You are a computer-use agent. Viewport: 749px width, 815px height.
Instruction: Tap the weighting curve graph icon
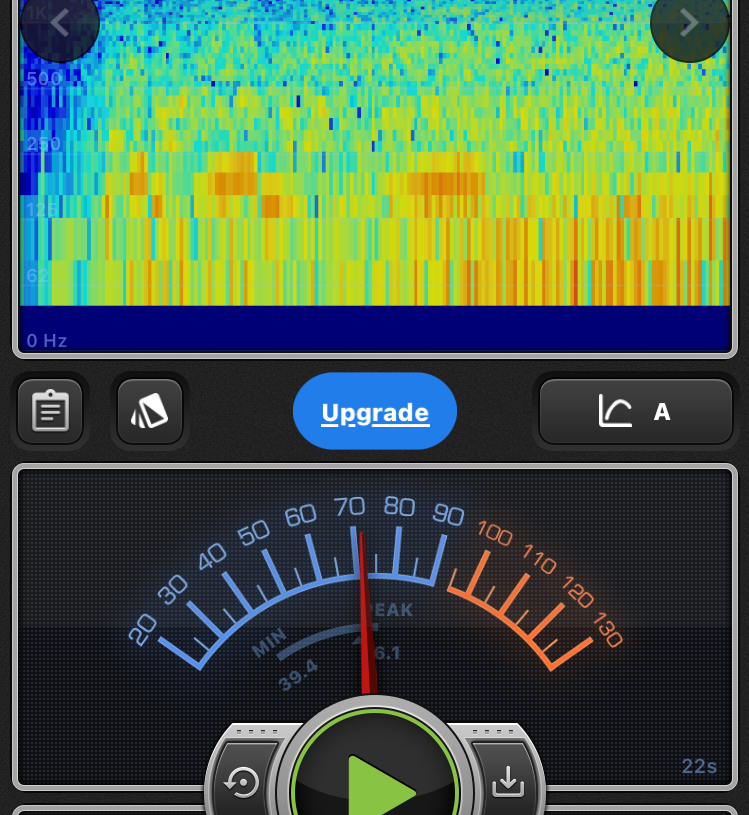coord(615,411)
